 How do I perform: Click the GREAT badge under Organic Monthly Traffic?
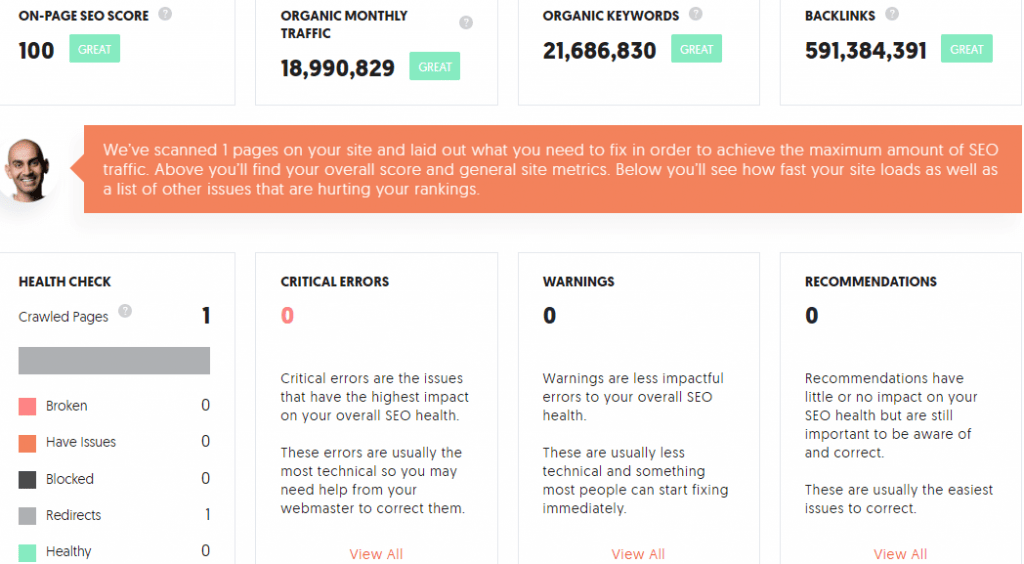click(x=435, y=67)
